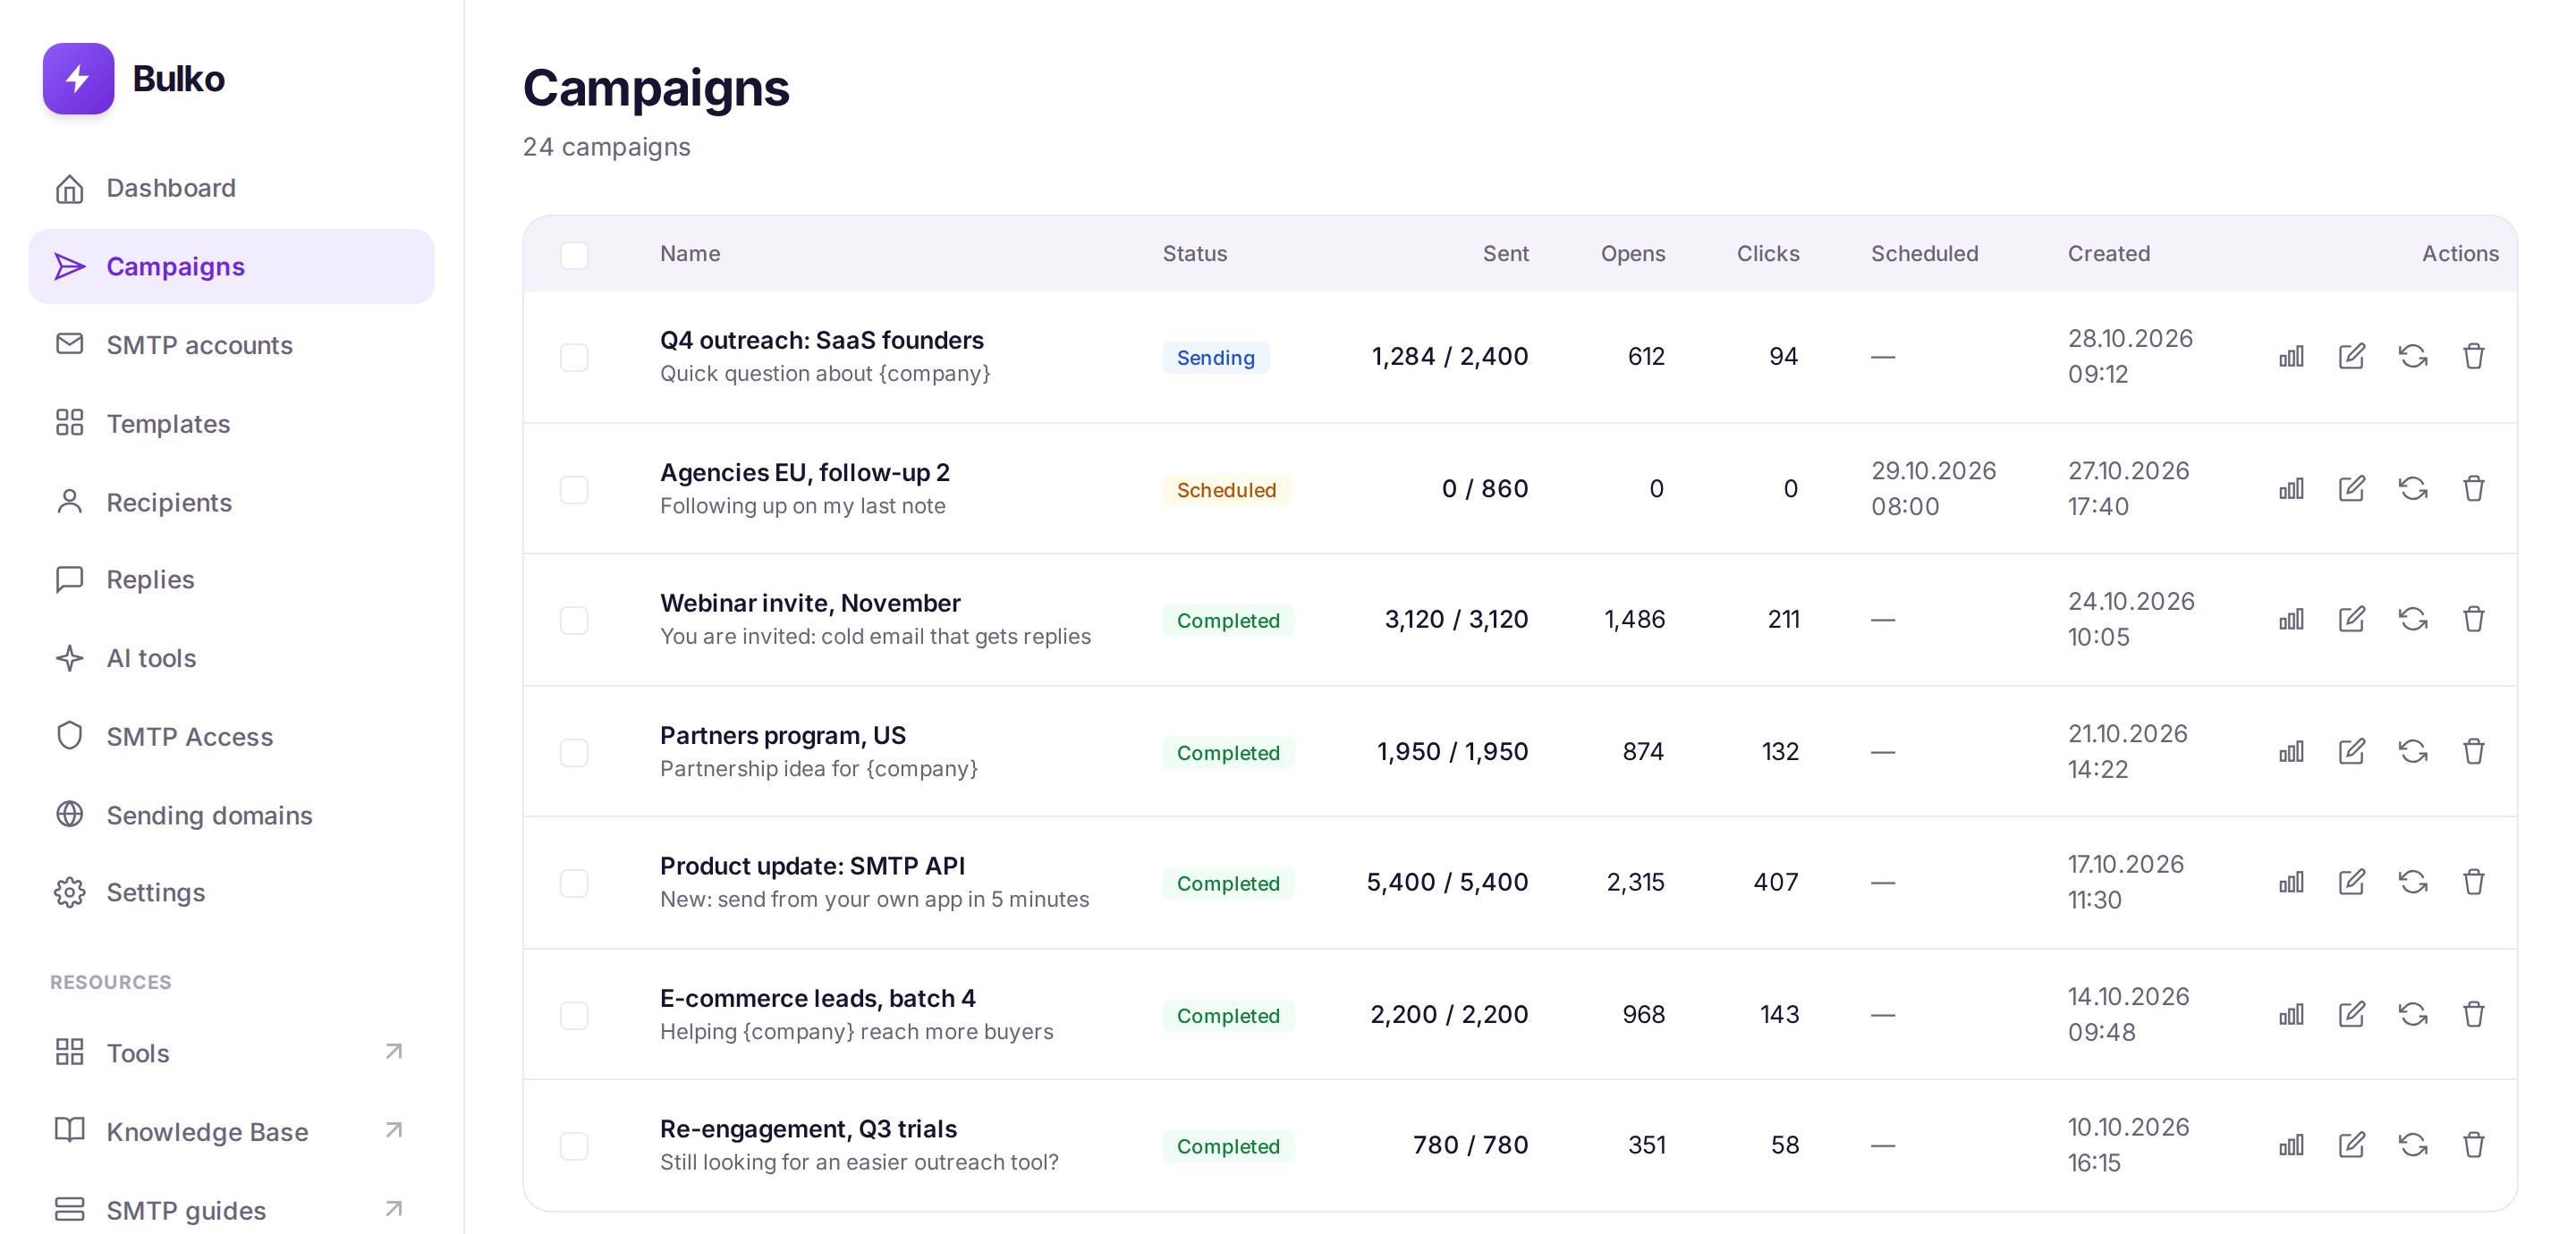Open the Recipients page

click(231, 502)
